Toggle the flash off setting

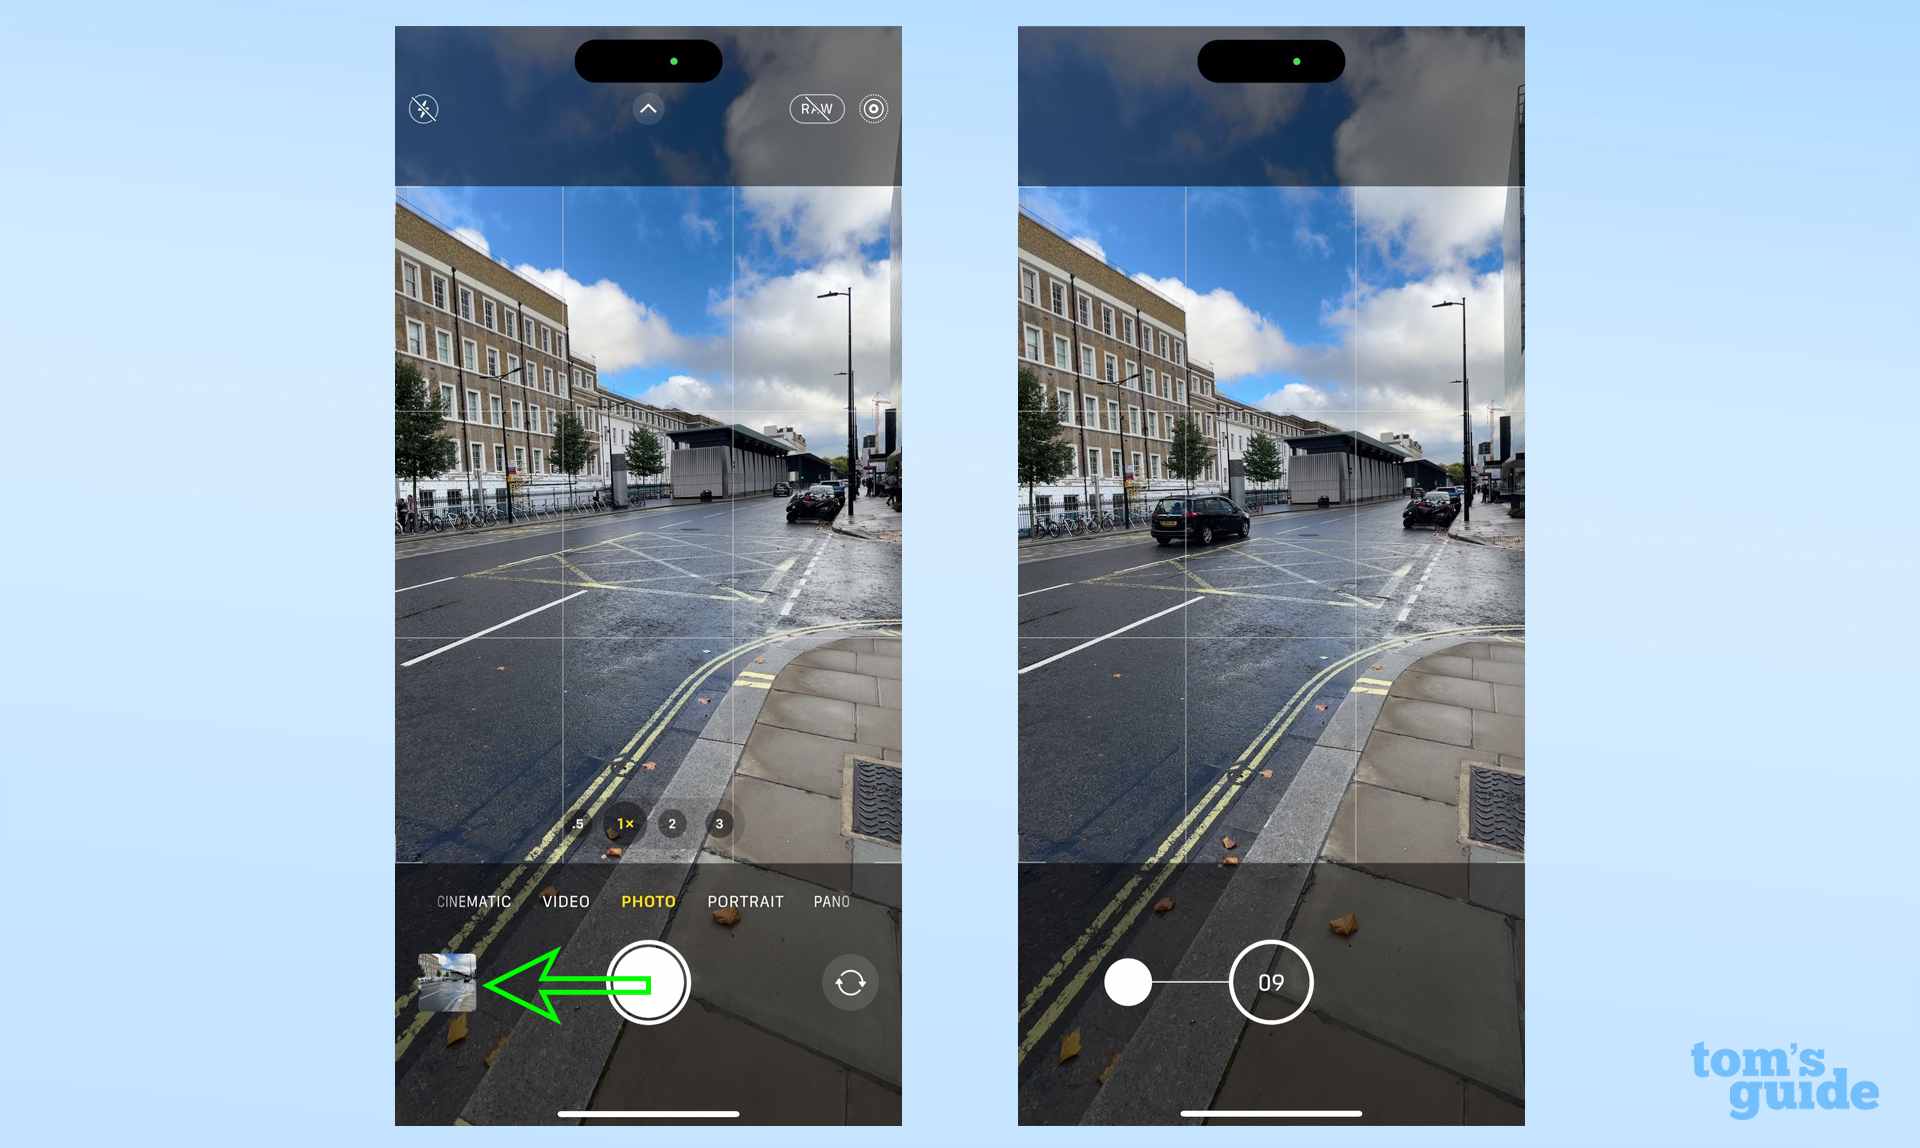(x=425, y=109)
